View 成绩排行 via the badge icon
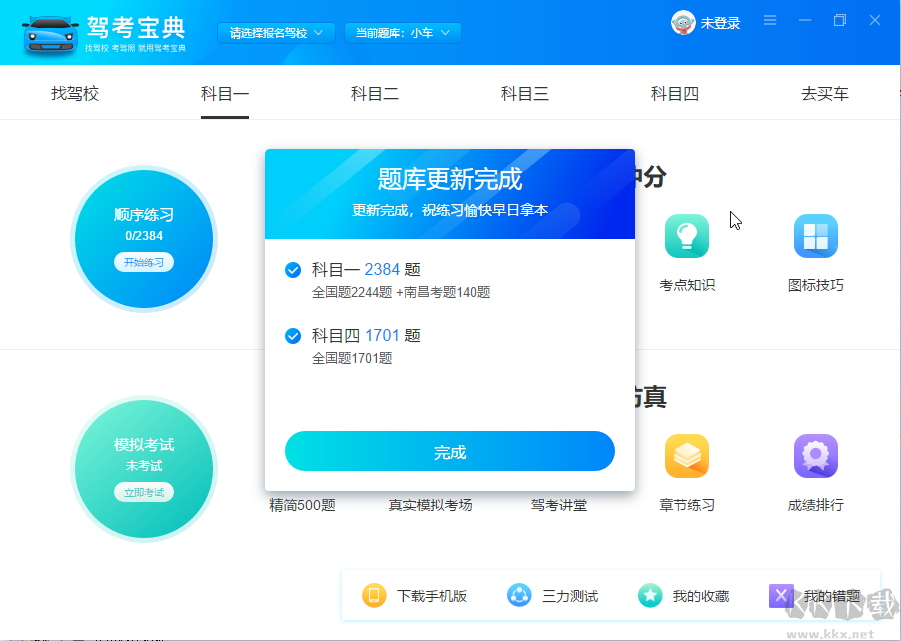The image size is (901, 641). [x=815, y=455]
